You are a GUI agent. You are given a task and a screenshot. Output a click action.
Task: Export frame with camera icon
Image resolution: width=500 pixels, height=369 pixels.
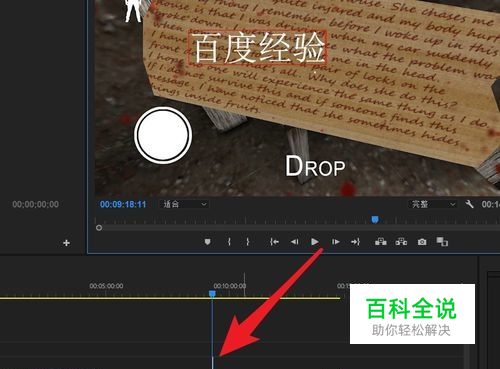point(422,242)
